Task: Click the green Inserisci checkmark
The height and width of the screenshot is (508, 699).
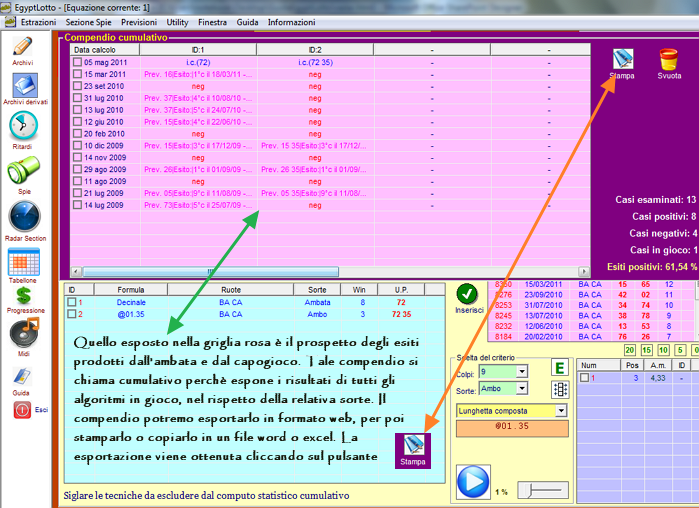Action: point(467,294)
